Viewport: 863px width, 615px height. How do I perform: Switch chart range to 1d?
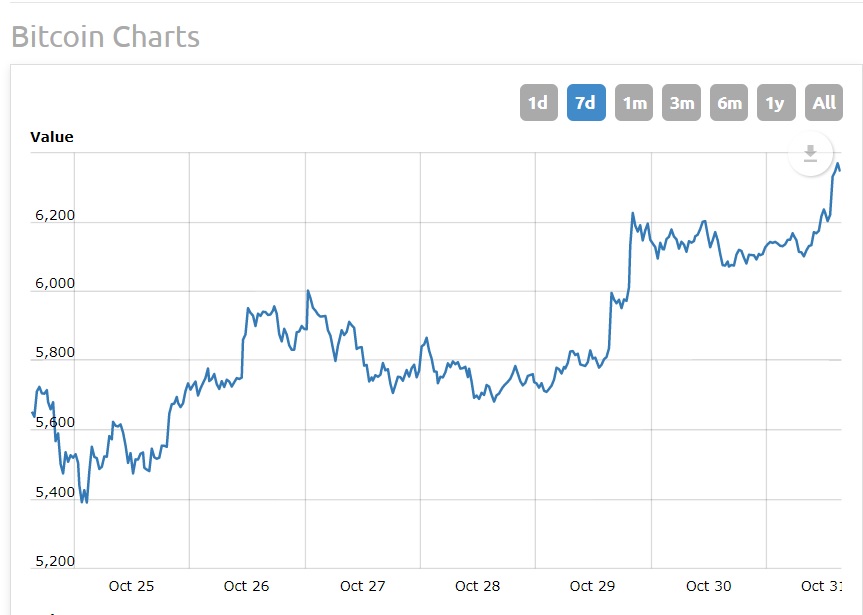click(538, 103)
